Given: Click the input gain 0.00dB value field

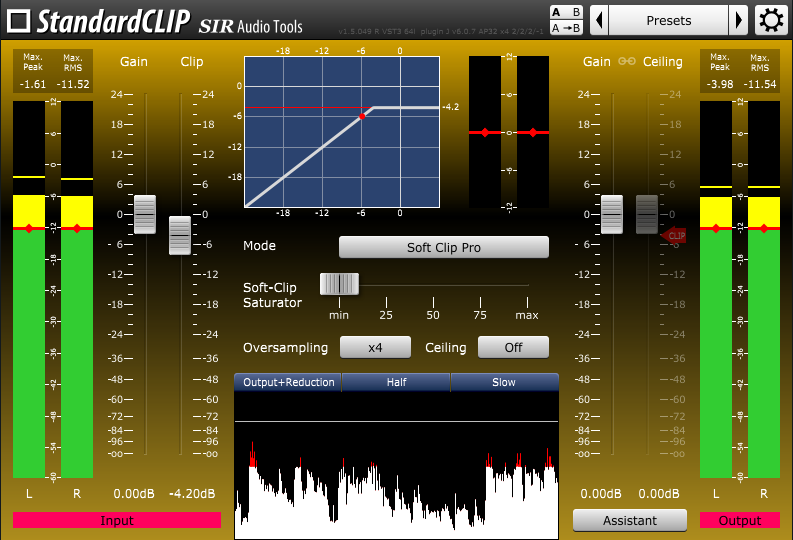Looking at the screenshot, I should (x=134, y=493).
